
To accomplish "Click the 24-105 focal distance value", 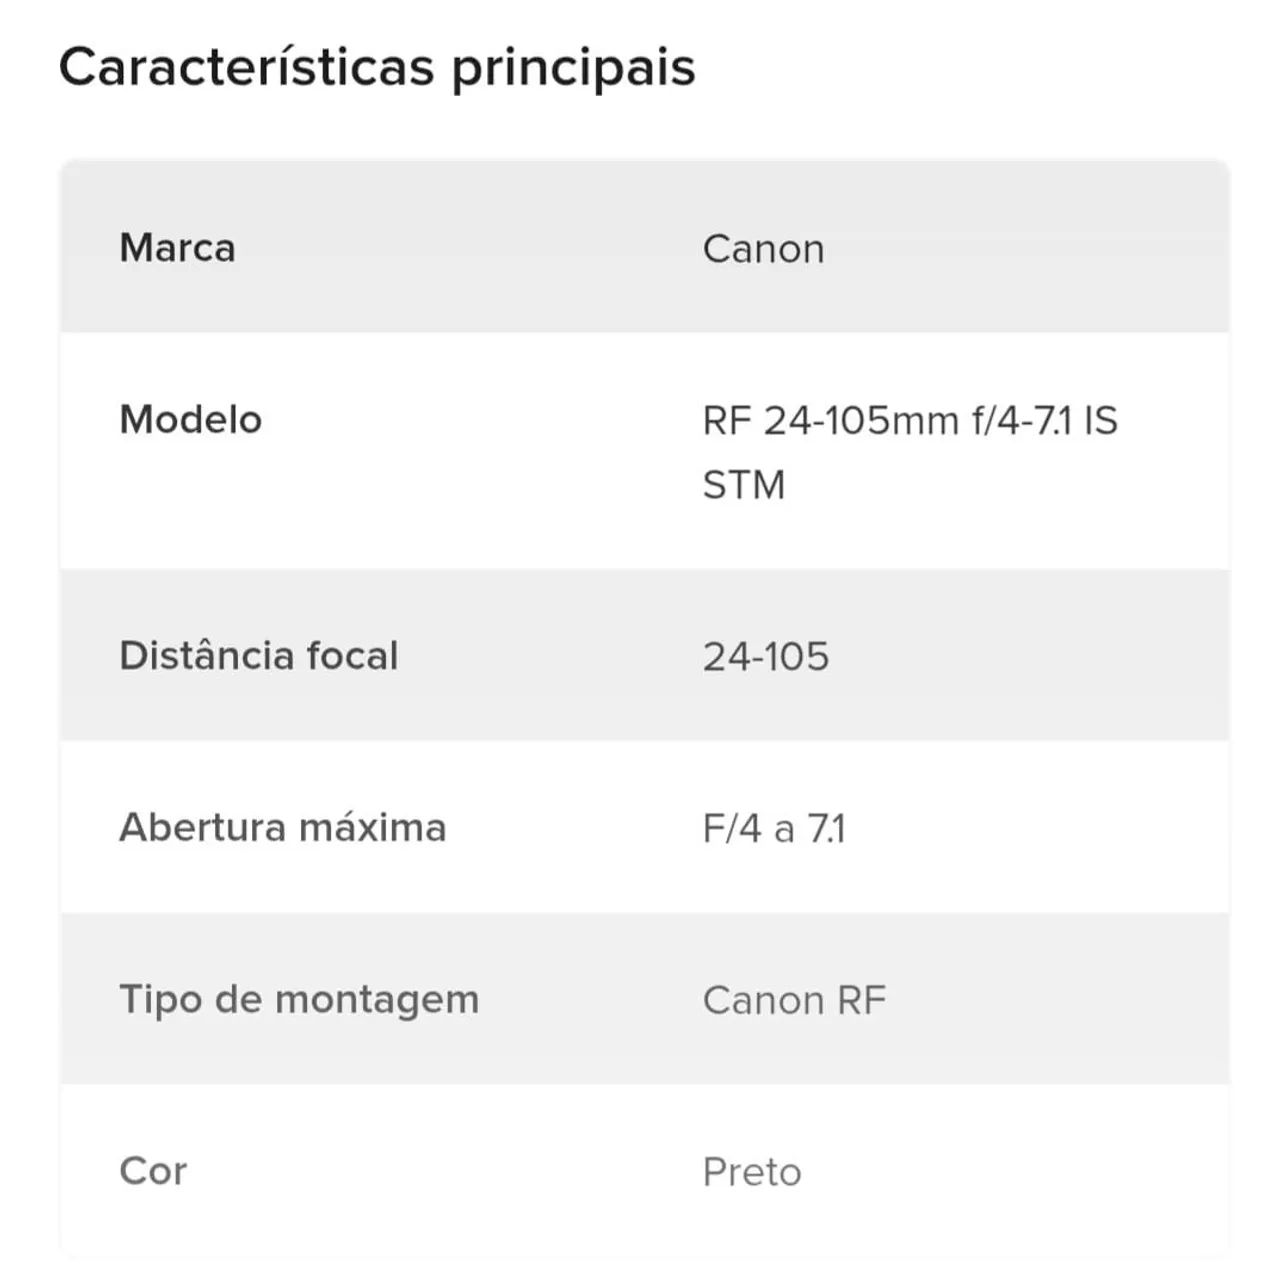I will pos(766,657).
